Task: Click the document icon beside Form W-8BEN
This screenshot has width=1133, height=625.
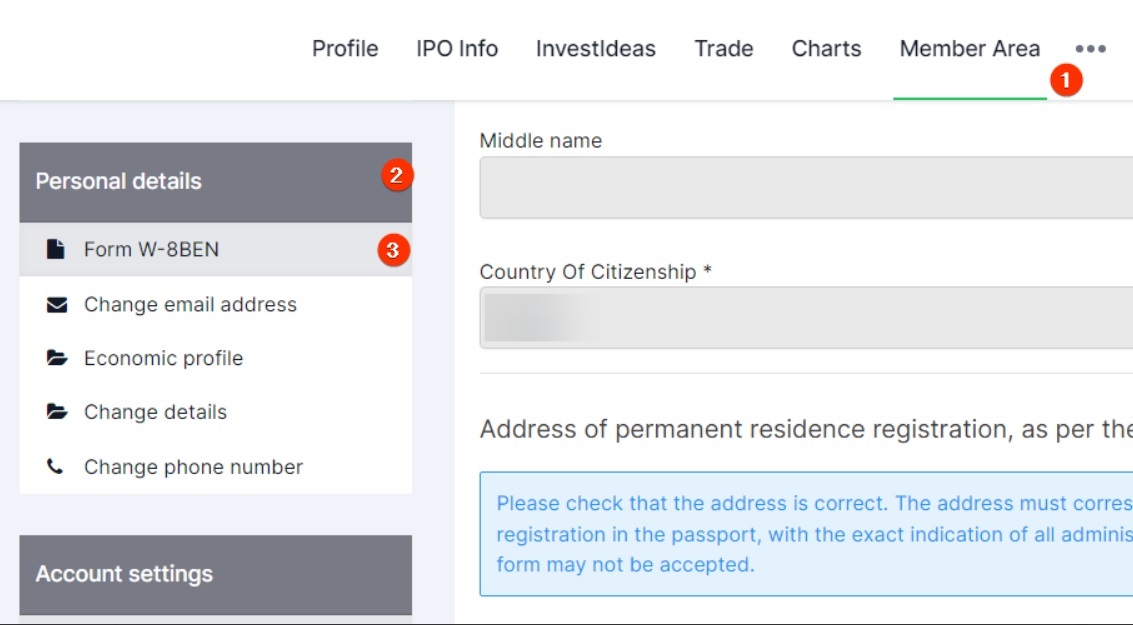Action: click(x=56, y=249)
